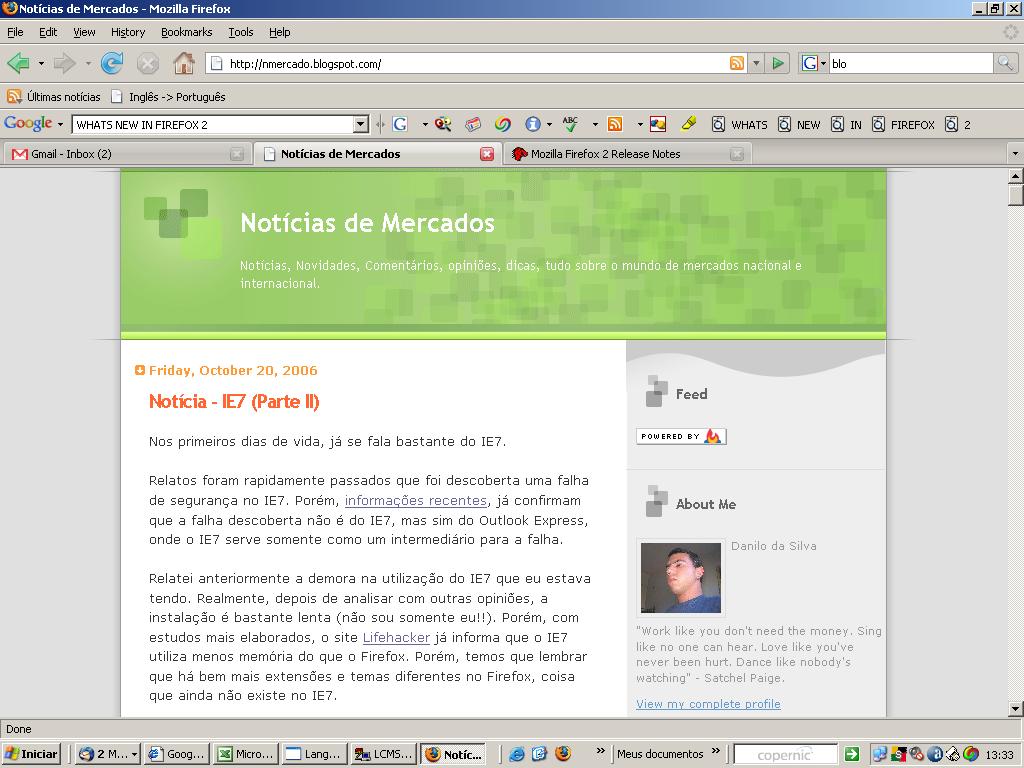Click 'View my complete profile' link

pos(709,704)
